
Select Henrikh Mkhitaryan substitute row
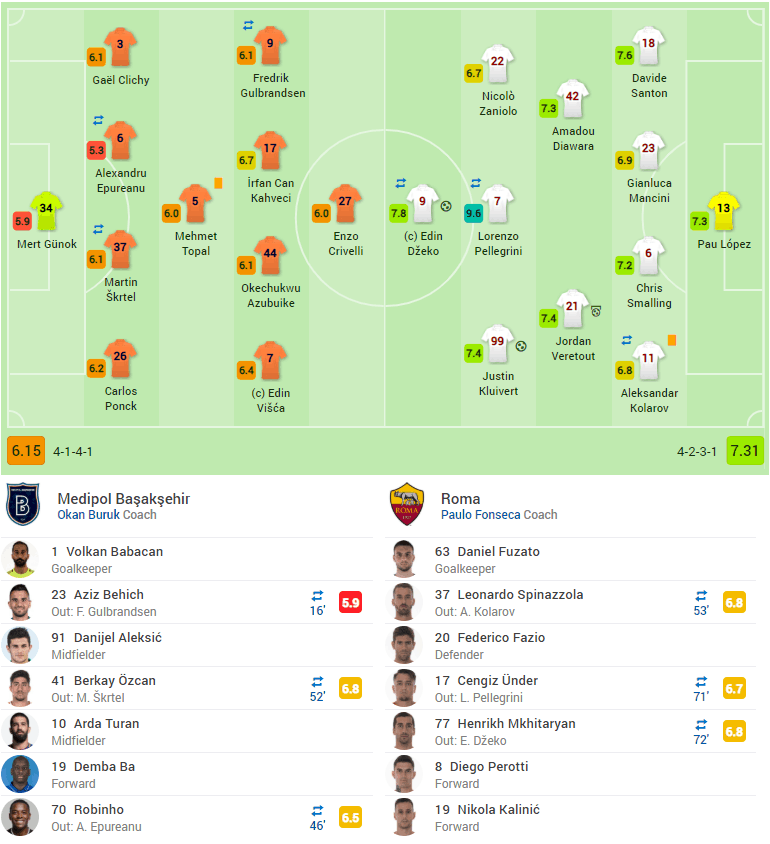click(x=570, y=732)
